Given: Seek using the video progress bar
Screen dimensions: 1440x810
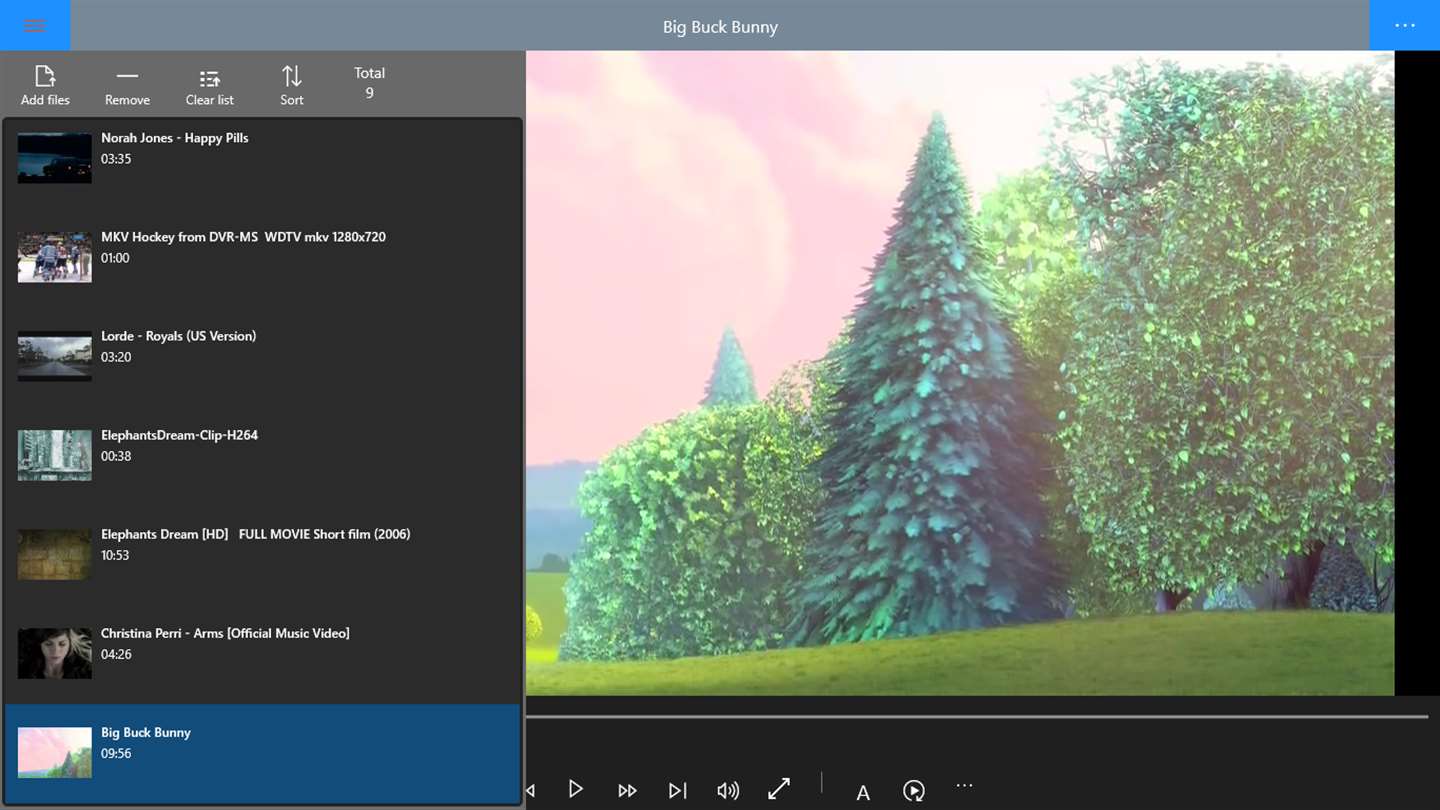Looking at the screenshot, I should 977,717.
